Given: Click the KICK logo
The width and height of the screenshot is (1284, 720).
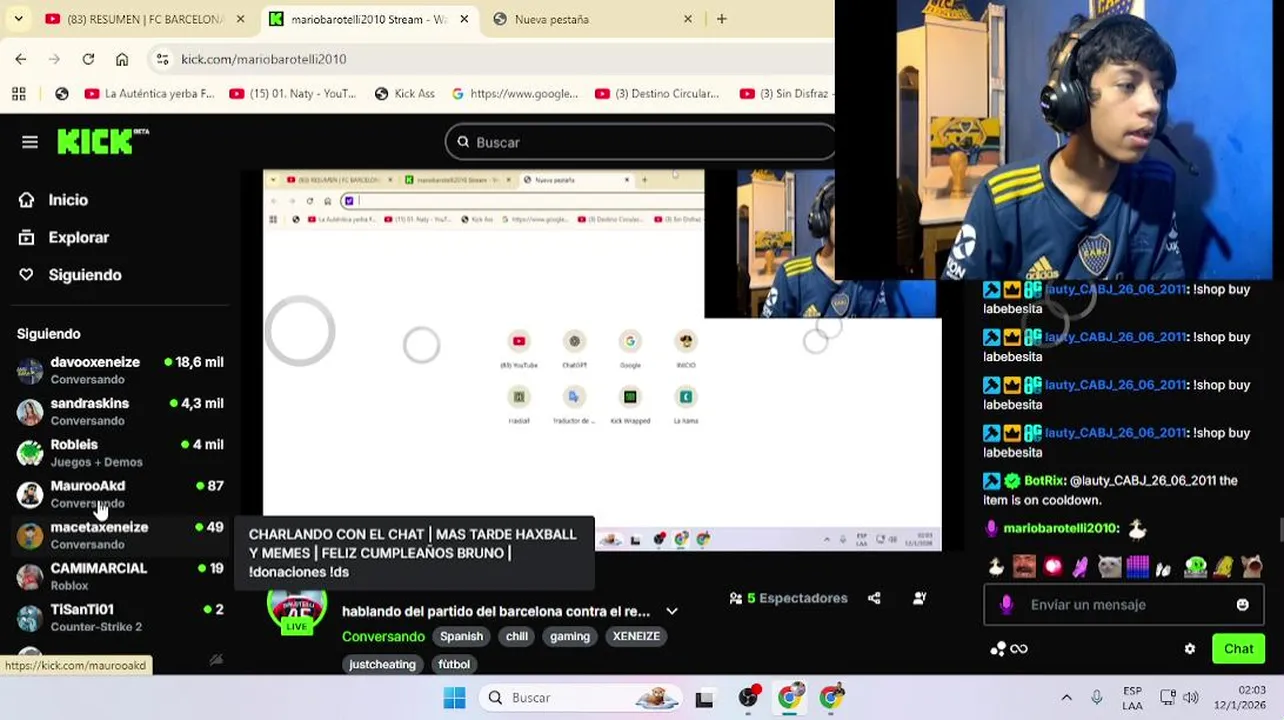Looking at the screenshot, I should click(102, 141).
